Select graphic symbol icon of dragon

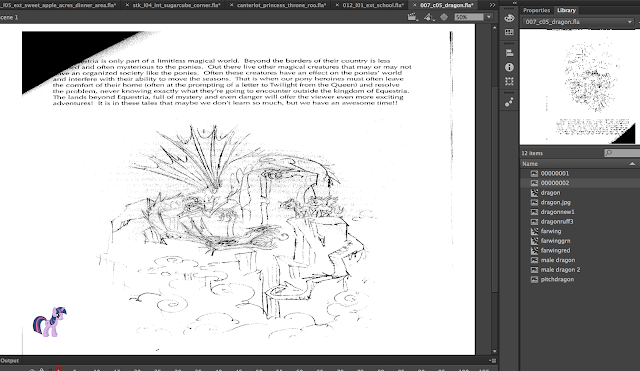tap(534, 193)
